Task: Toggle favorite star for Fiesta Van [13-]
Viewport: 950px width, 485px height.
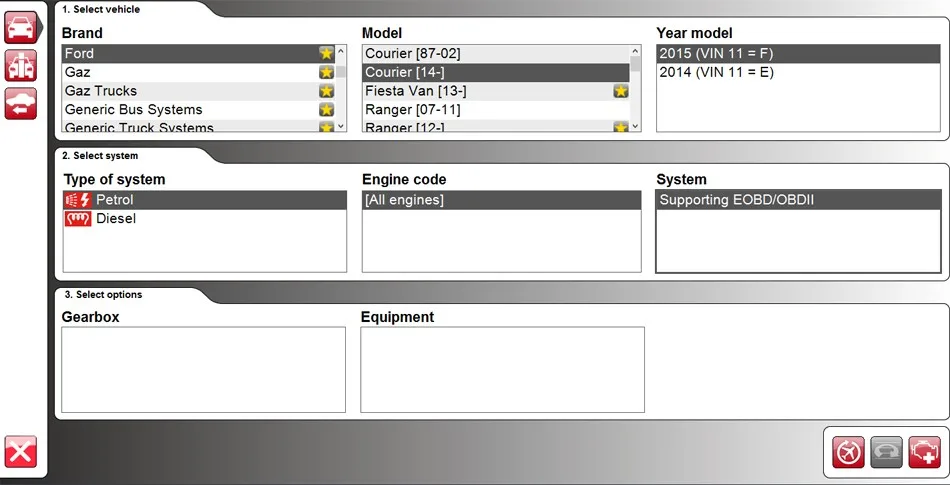Action: click(x=621, y=91)
